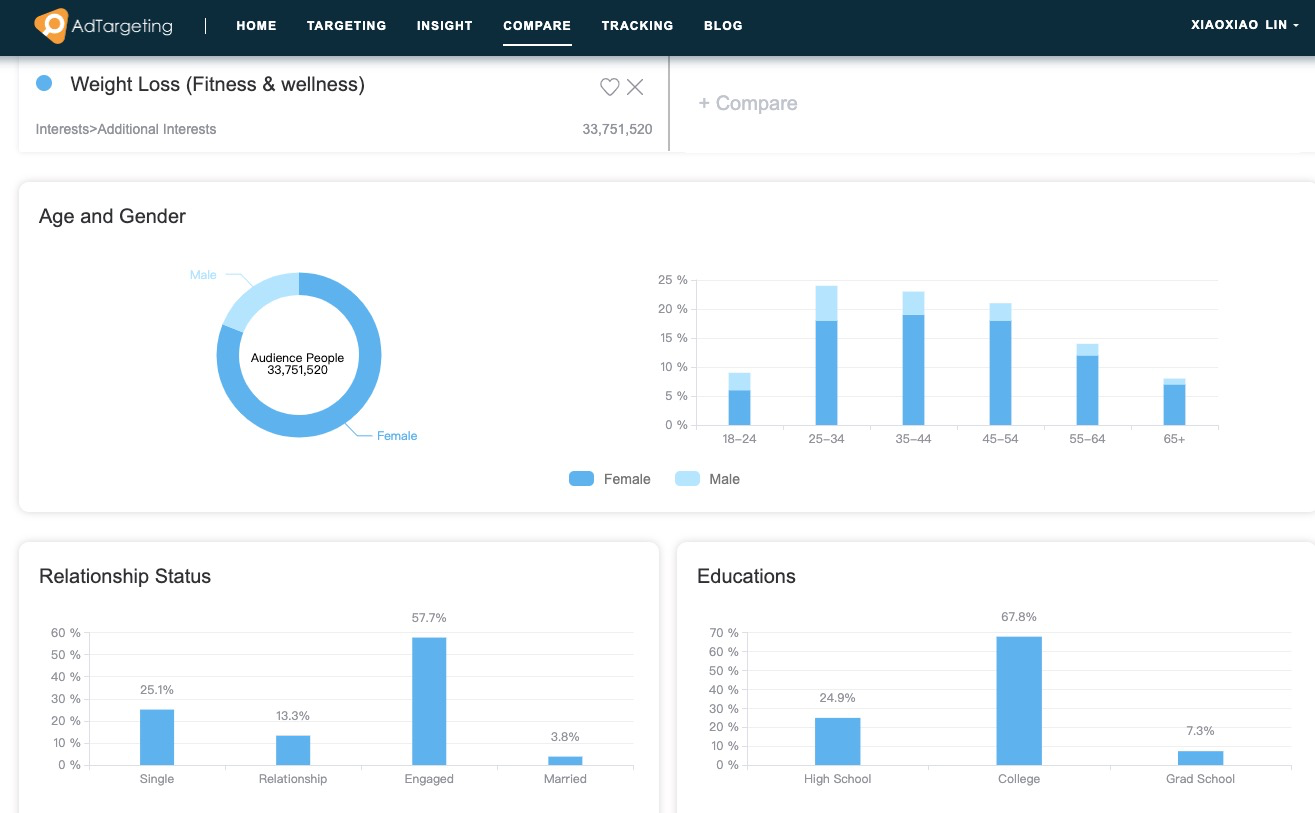Switch to the TARGETING menu item
This screenshot has width=1315, height=813.
point(346,26)
